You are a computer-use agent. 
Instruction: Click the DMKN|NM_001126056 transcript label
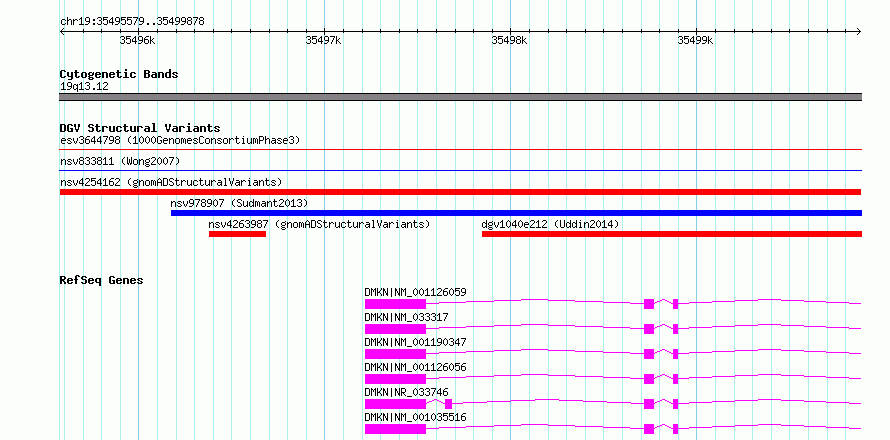click(415, 367)
